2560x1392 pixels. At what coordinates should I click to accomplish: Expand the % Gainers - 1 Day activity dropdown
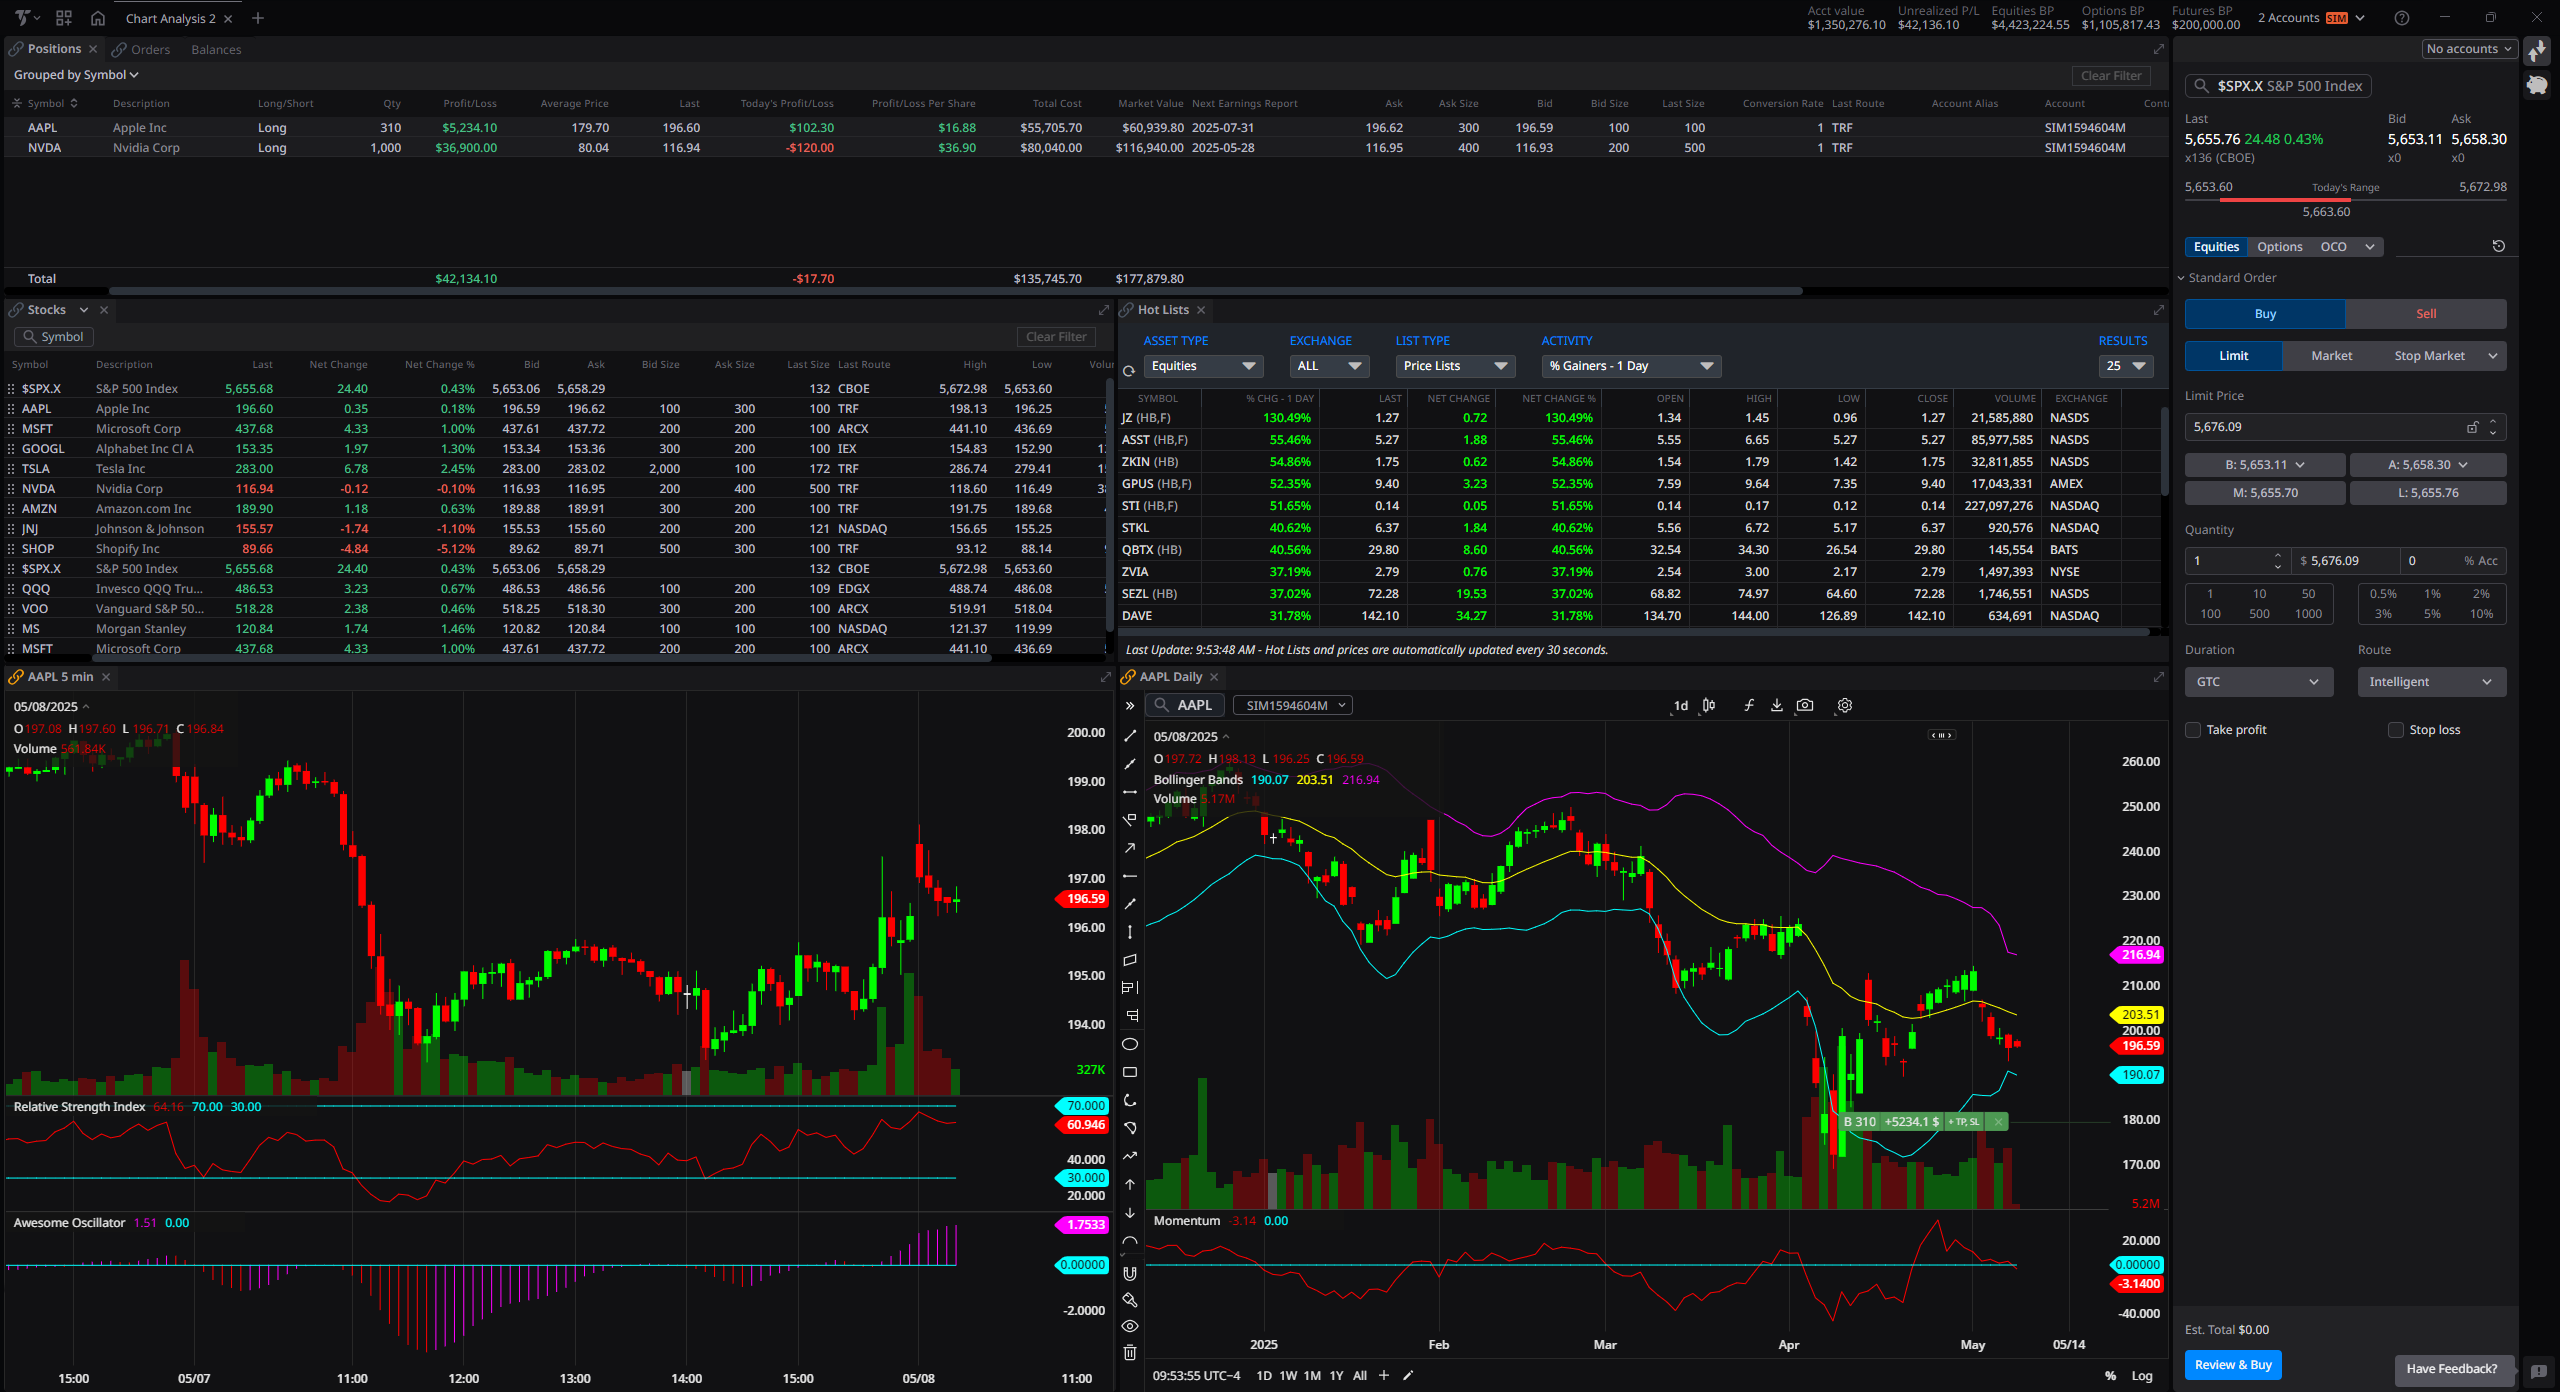[x=1630, y=366]
